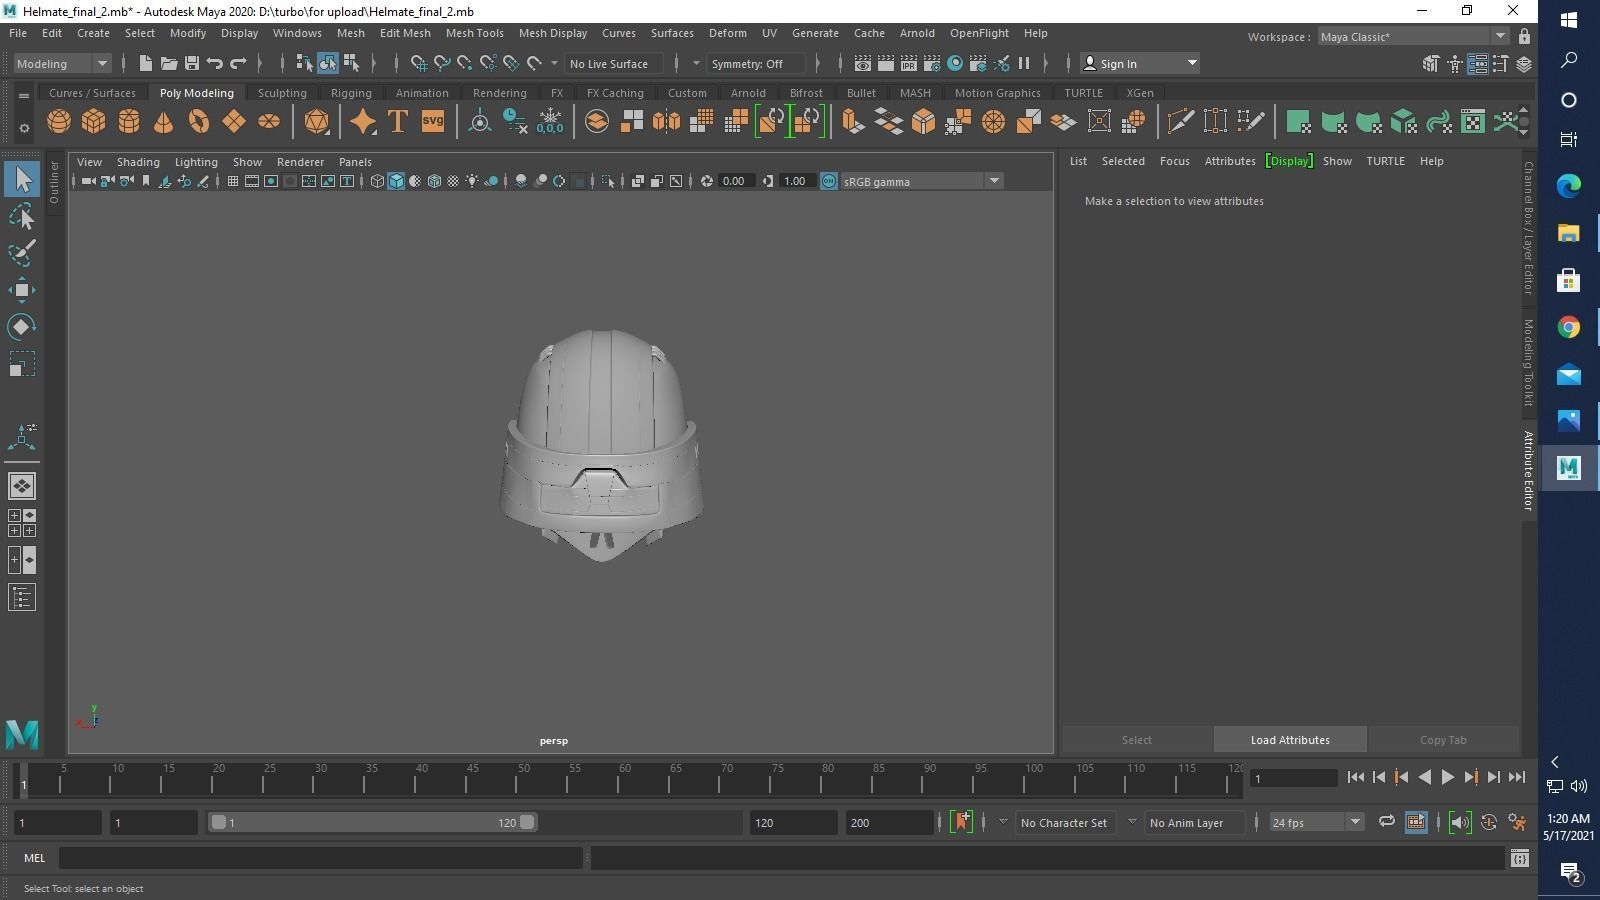Open the Mesh Tools menu
Screen dimensions: 1600x900
tap(474, 33)
